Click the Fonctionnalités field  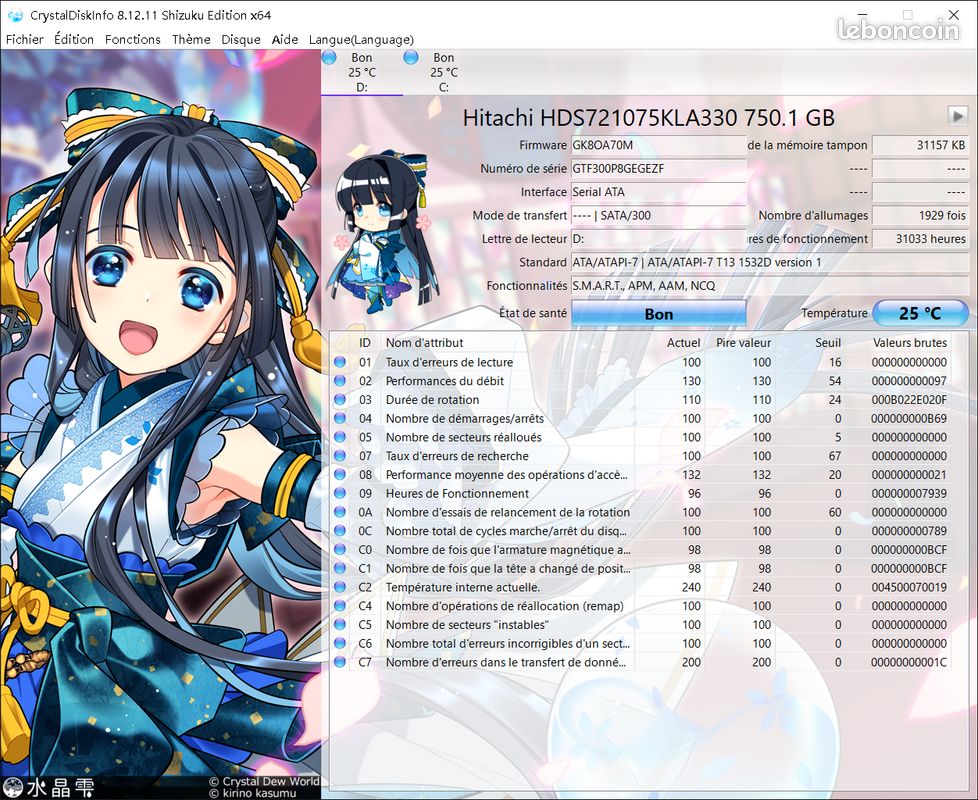(770, 286)
